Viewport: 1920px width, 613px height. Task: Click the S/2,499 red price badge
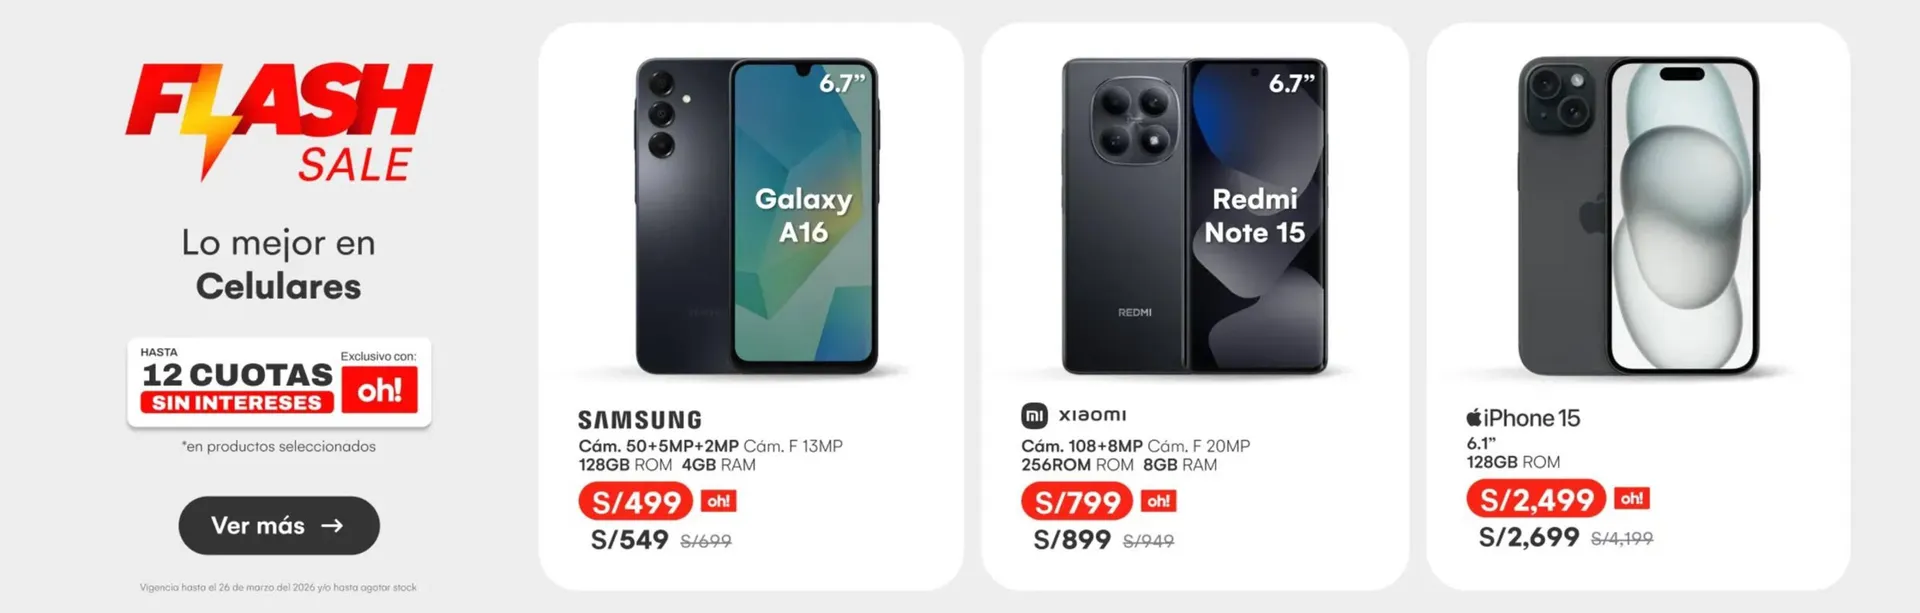(1536, 499)
